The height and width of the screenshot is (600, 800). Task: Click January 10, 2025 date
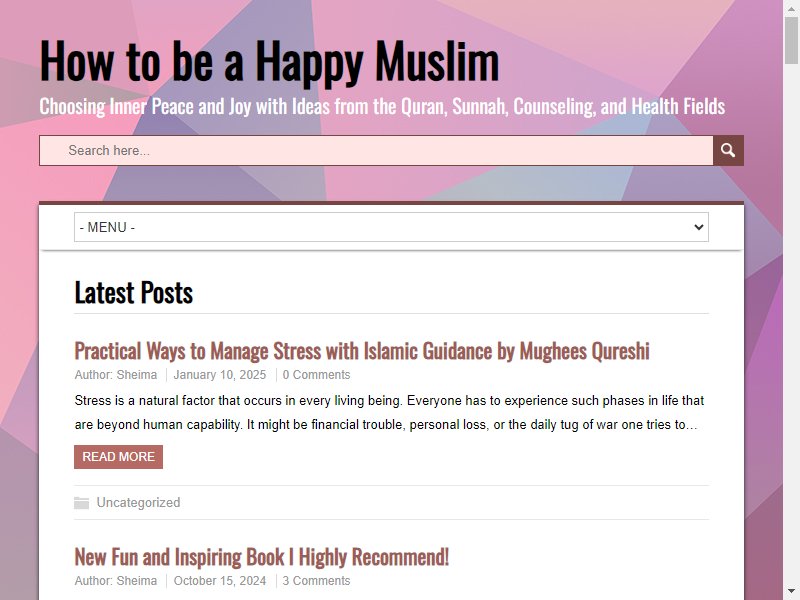click(220, 374)
